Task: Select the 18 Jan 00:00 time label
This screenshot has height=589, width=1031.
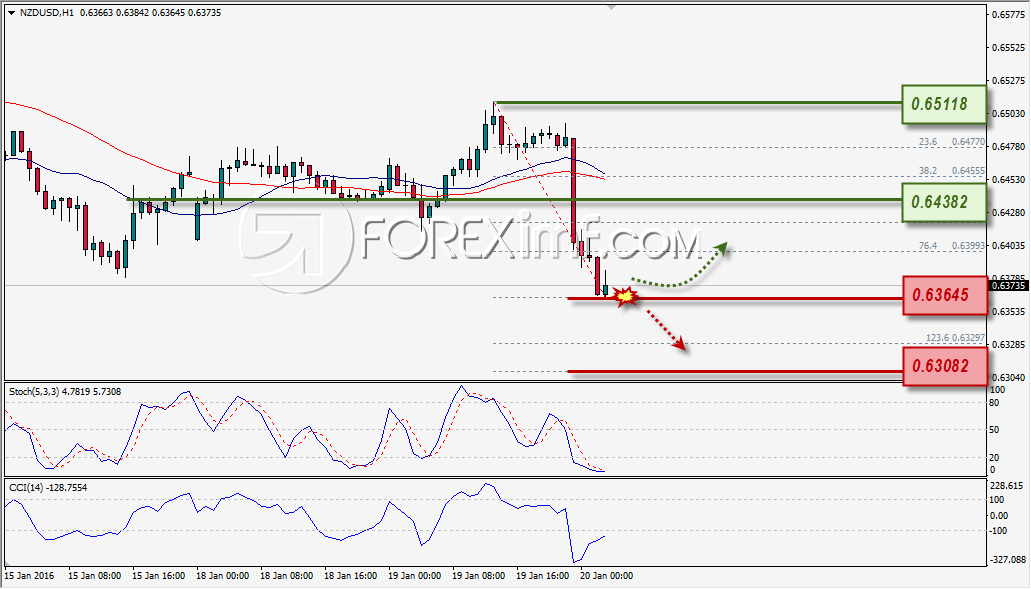Action: pyautogui.click(x=222, y=575)
